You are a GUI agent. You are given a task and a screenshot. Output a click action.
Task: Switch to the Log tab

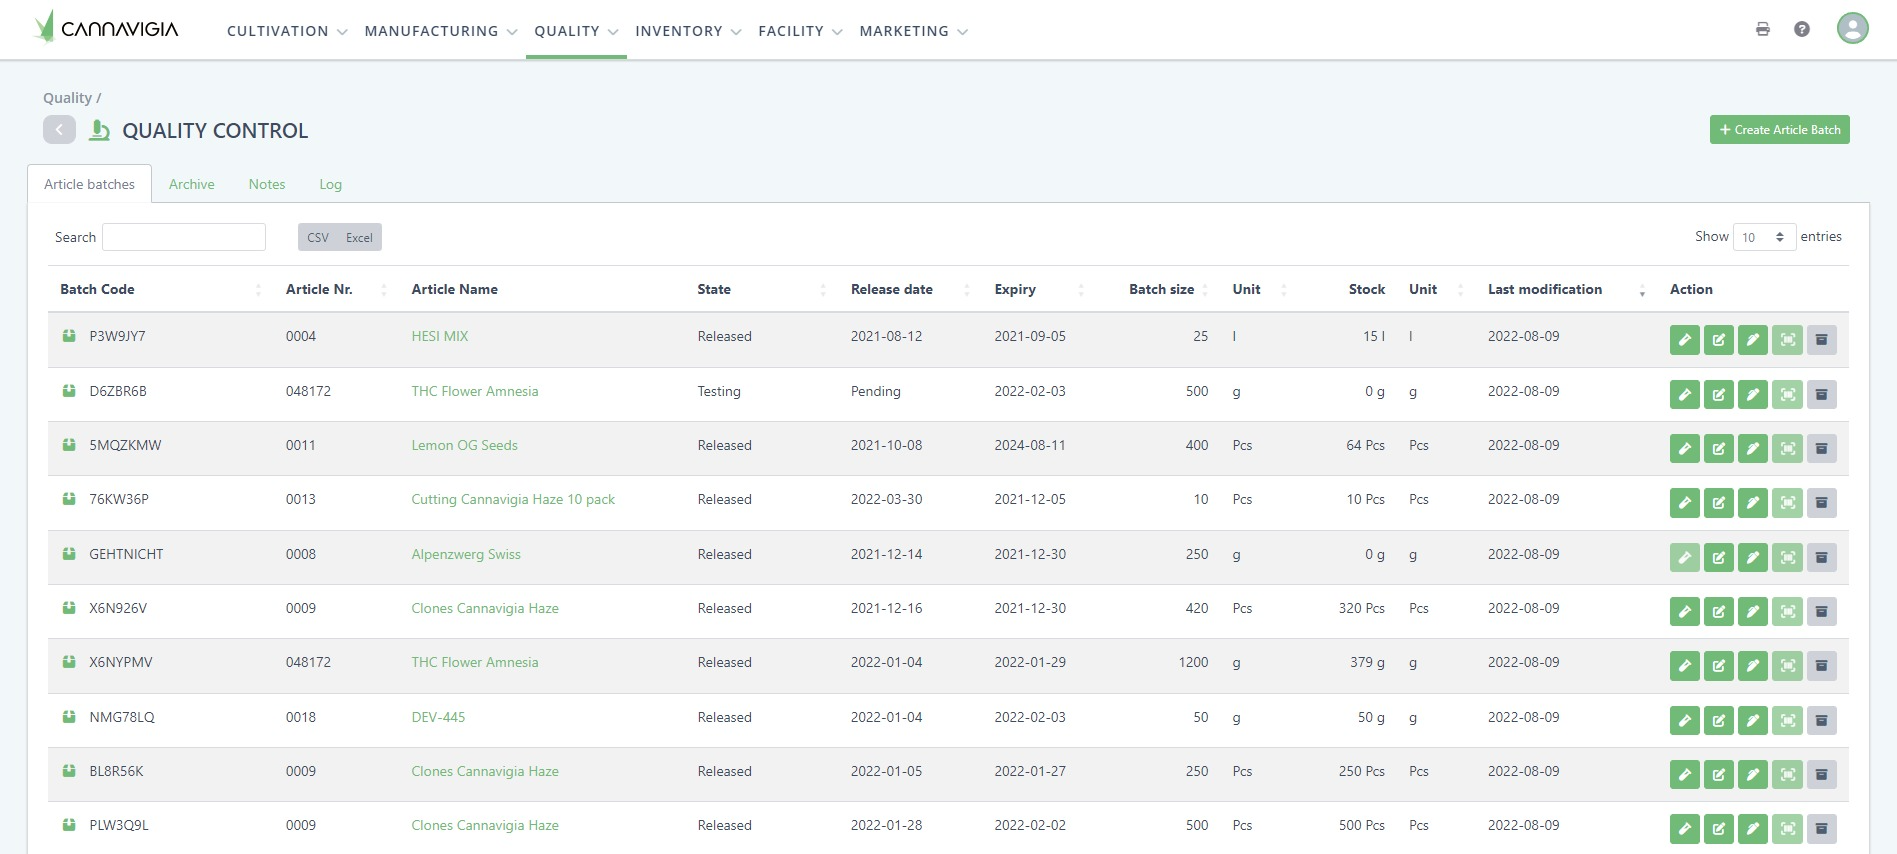pos(330,184)
